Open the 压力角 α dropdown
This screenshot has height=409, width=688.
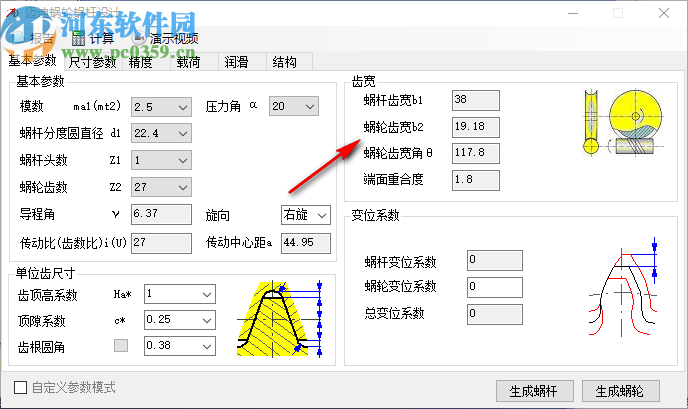point(294,107)
